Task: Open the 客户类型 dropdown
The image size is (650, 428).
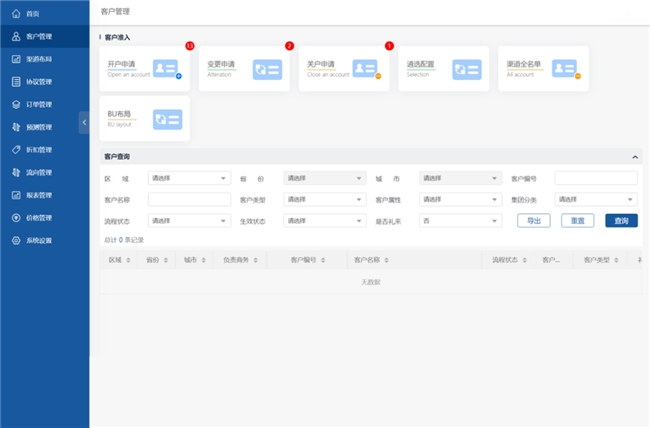Action: pos(325,199)
